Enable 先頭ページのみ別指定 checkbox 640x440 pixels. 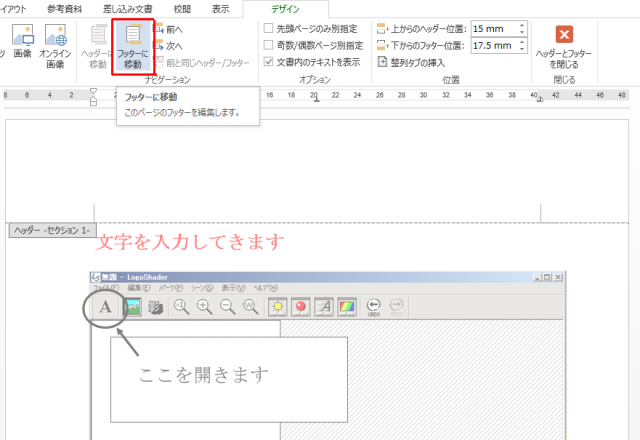(268, 29)
